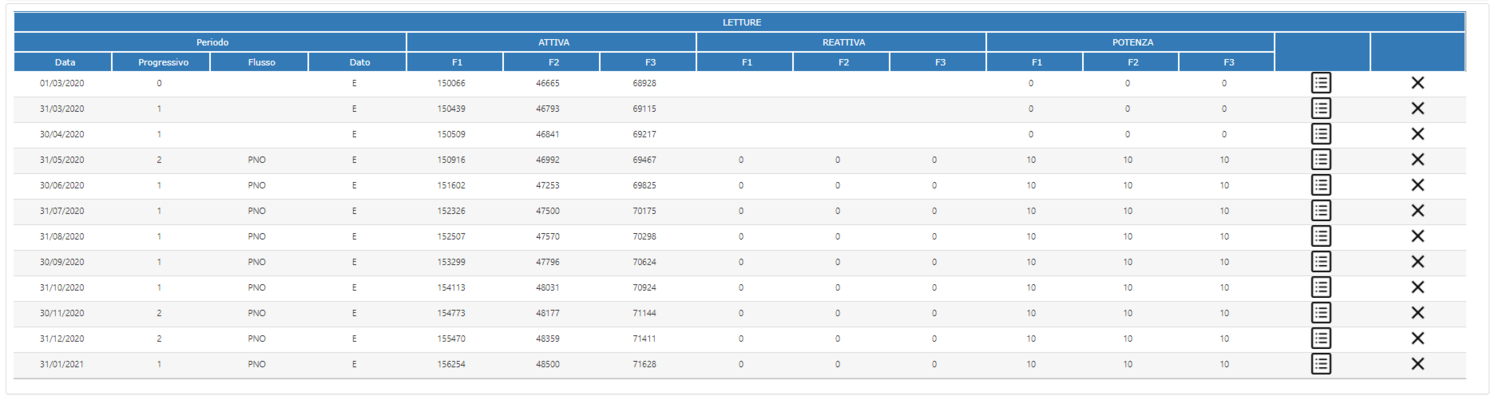This screenshot has height=400, width=1495.
Task: Open details list icon for 30/04/2020 row
Action: point(1321,134)
